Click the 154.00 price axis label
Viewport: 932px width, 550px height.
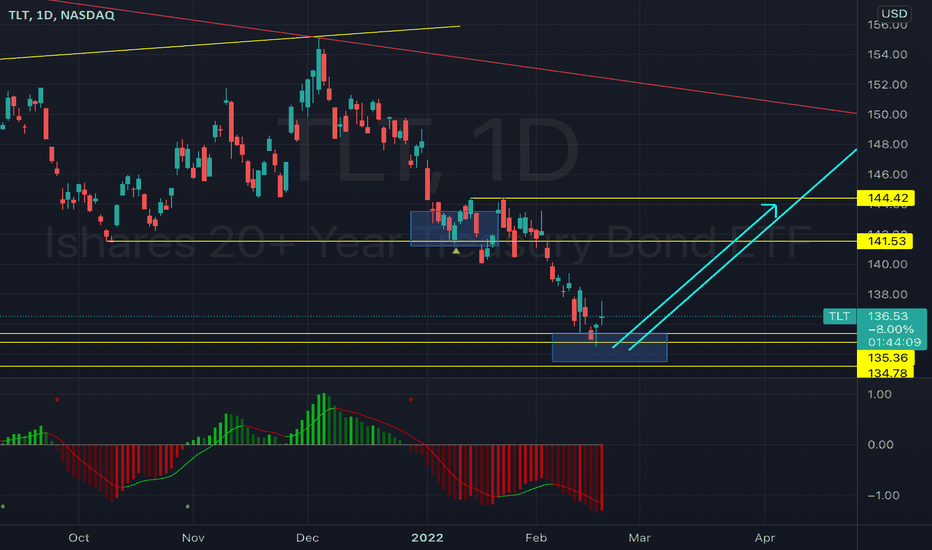coord(887,54)
